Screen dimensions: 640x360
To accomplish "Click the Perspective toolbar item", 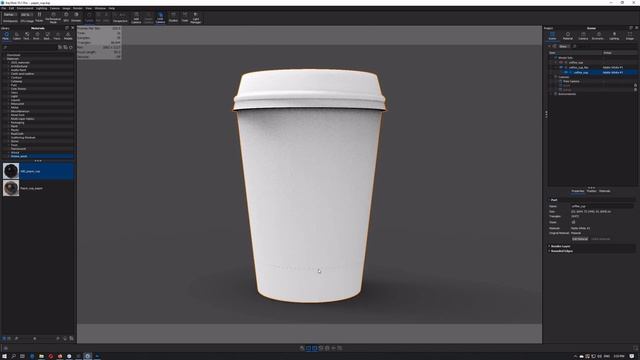I will point(120,17).
